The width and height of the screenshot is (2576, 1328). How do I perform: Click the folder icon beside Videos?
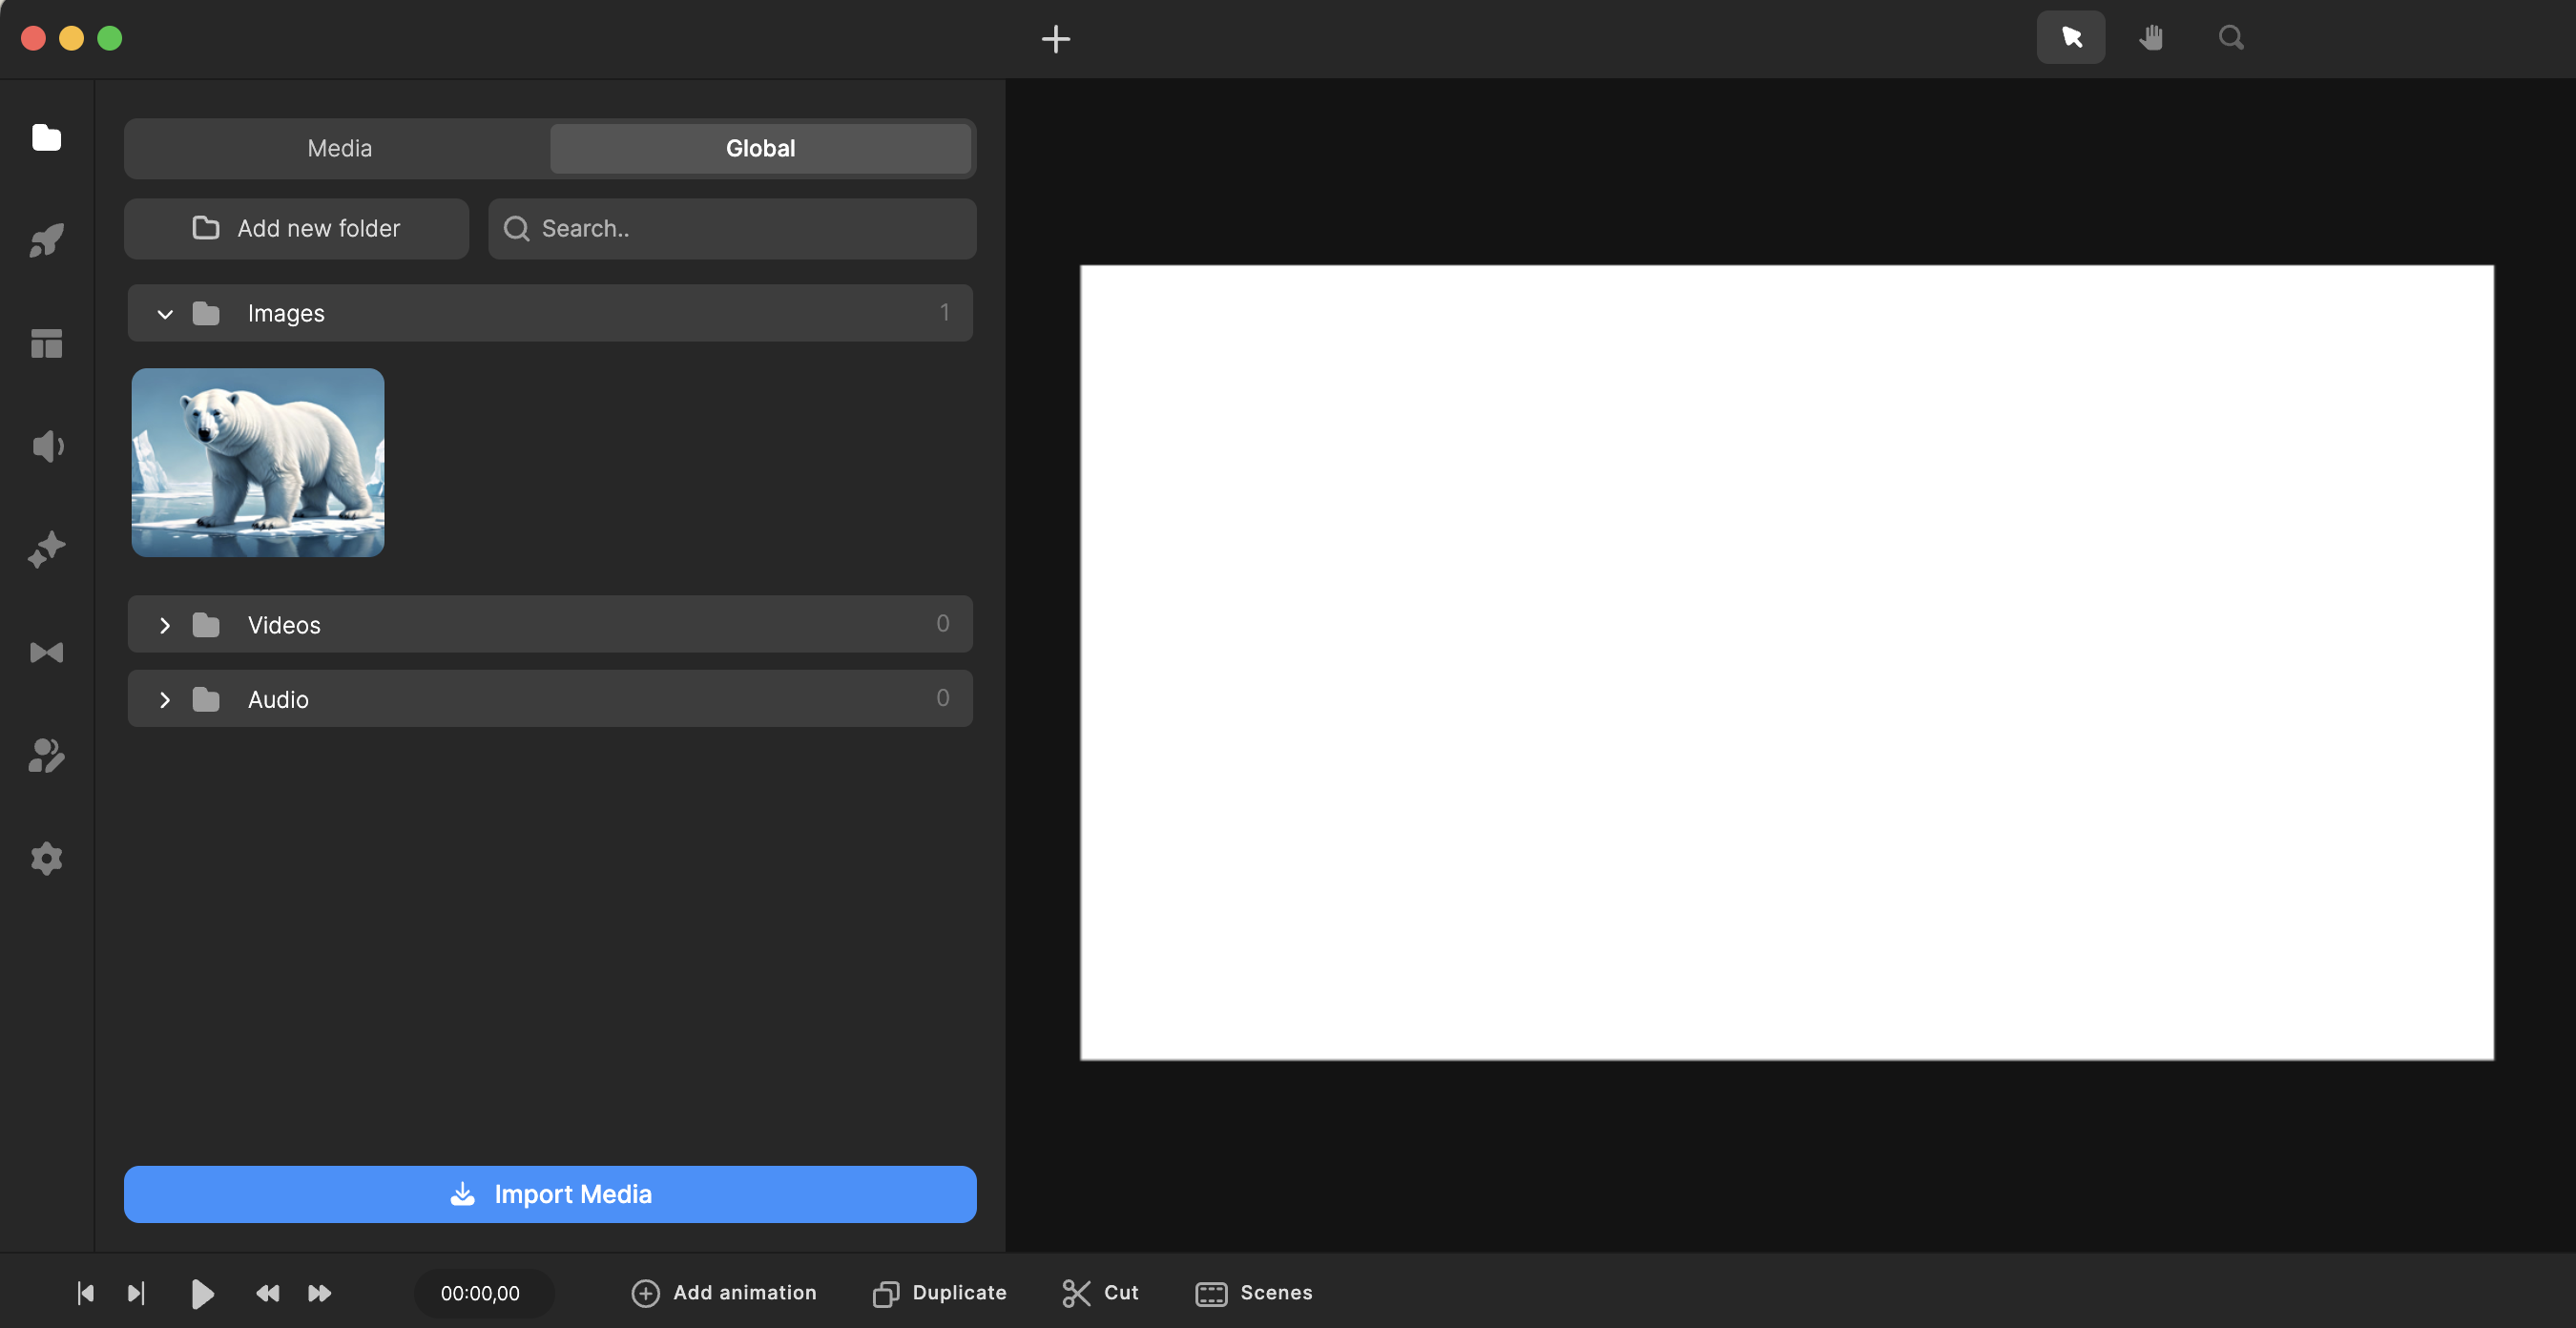[x=206, y=625]
